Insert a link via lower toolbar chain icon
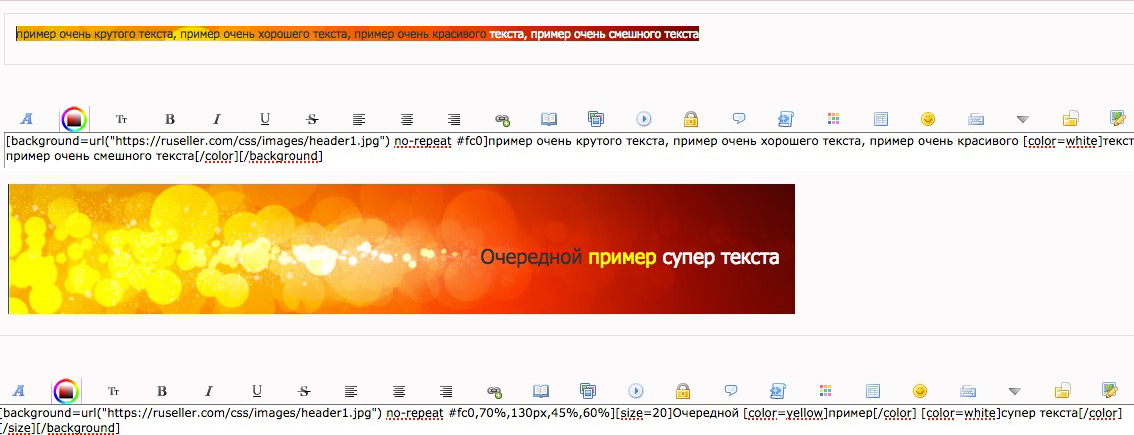 (494, 392)
